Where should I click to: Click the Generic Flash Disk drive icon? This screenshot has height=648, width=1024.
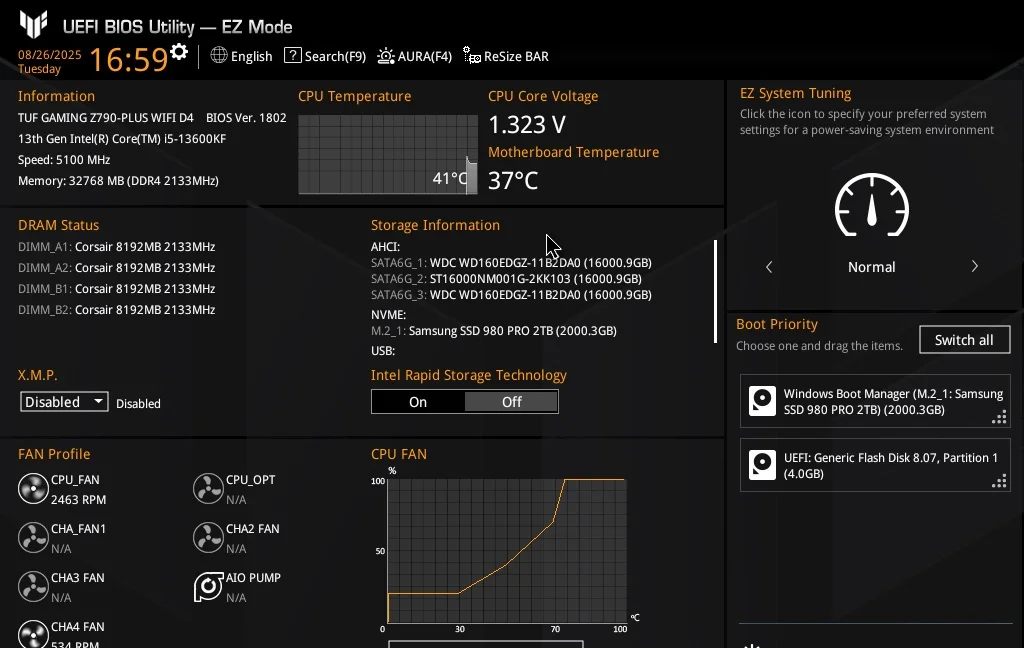pyautogui.click(x=762, y=465)
